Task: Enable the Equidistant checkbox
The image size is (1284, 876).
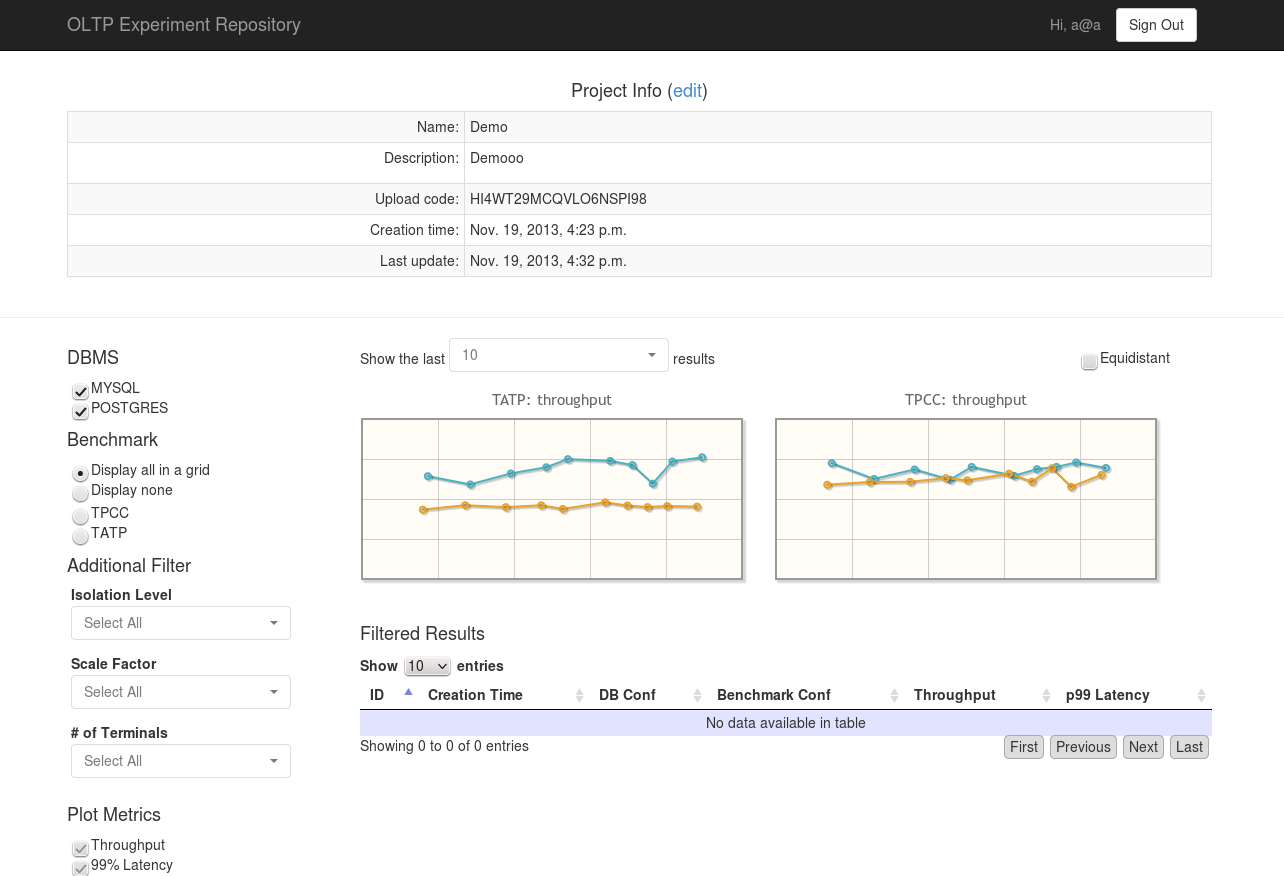Action: pyautogui.click(x=1089, y=361)
